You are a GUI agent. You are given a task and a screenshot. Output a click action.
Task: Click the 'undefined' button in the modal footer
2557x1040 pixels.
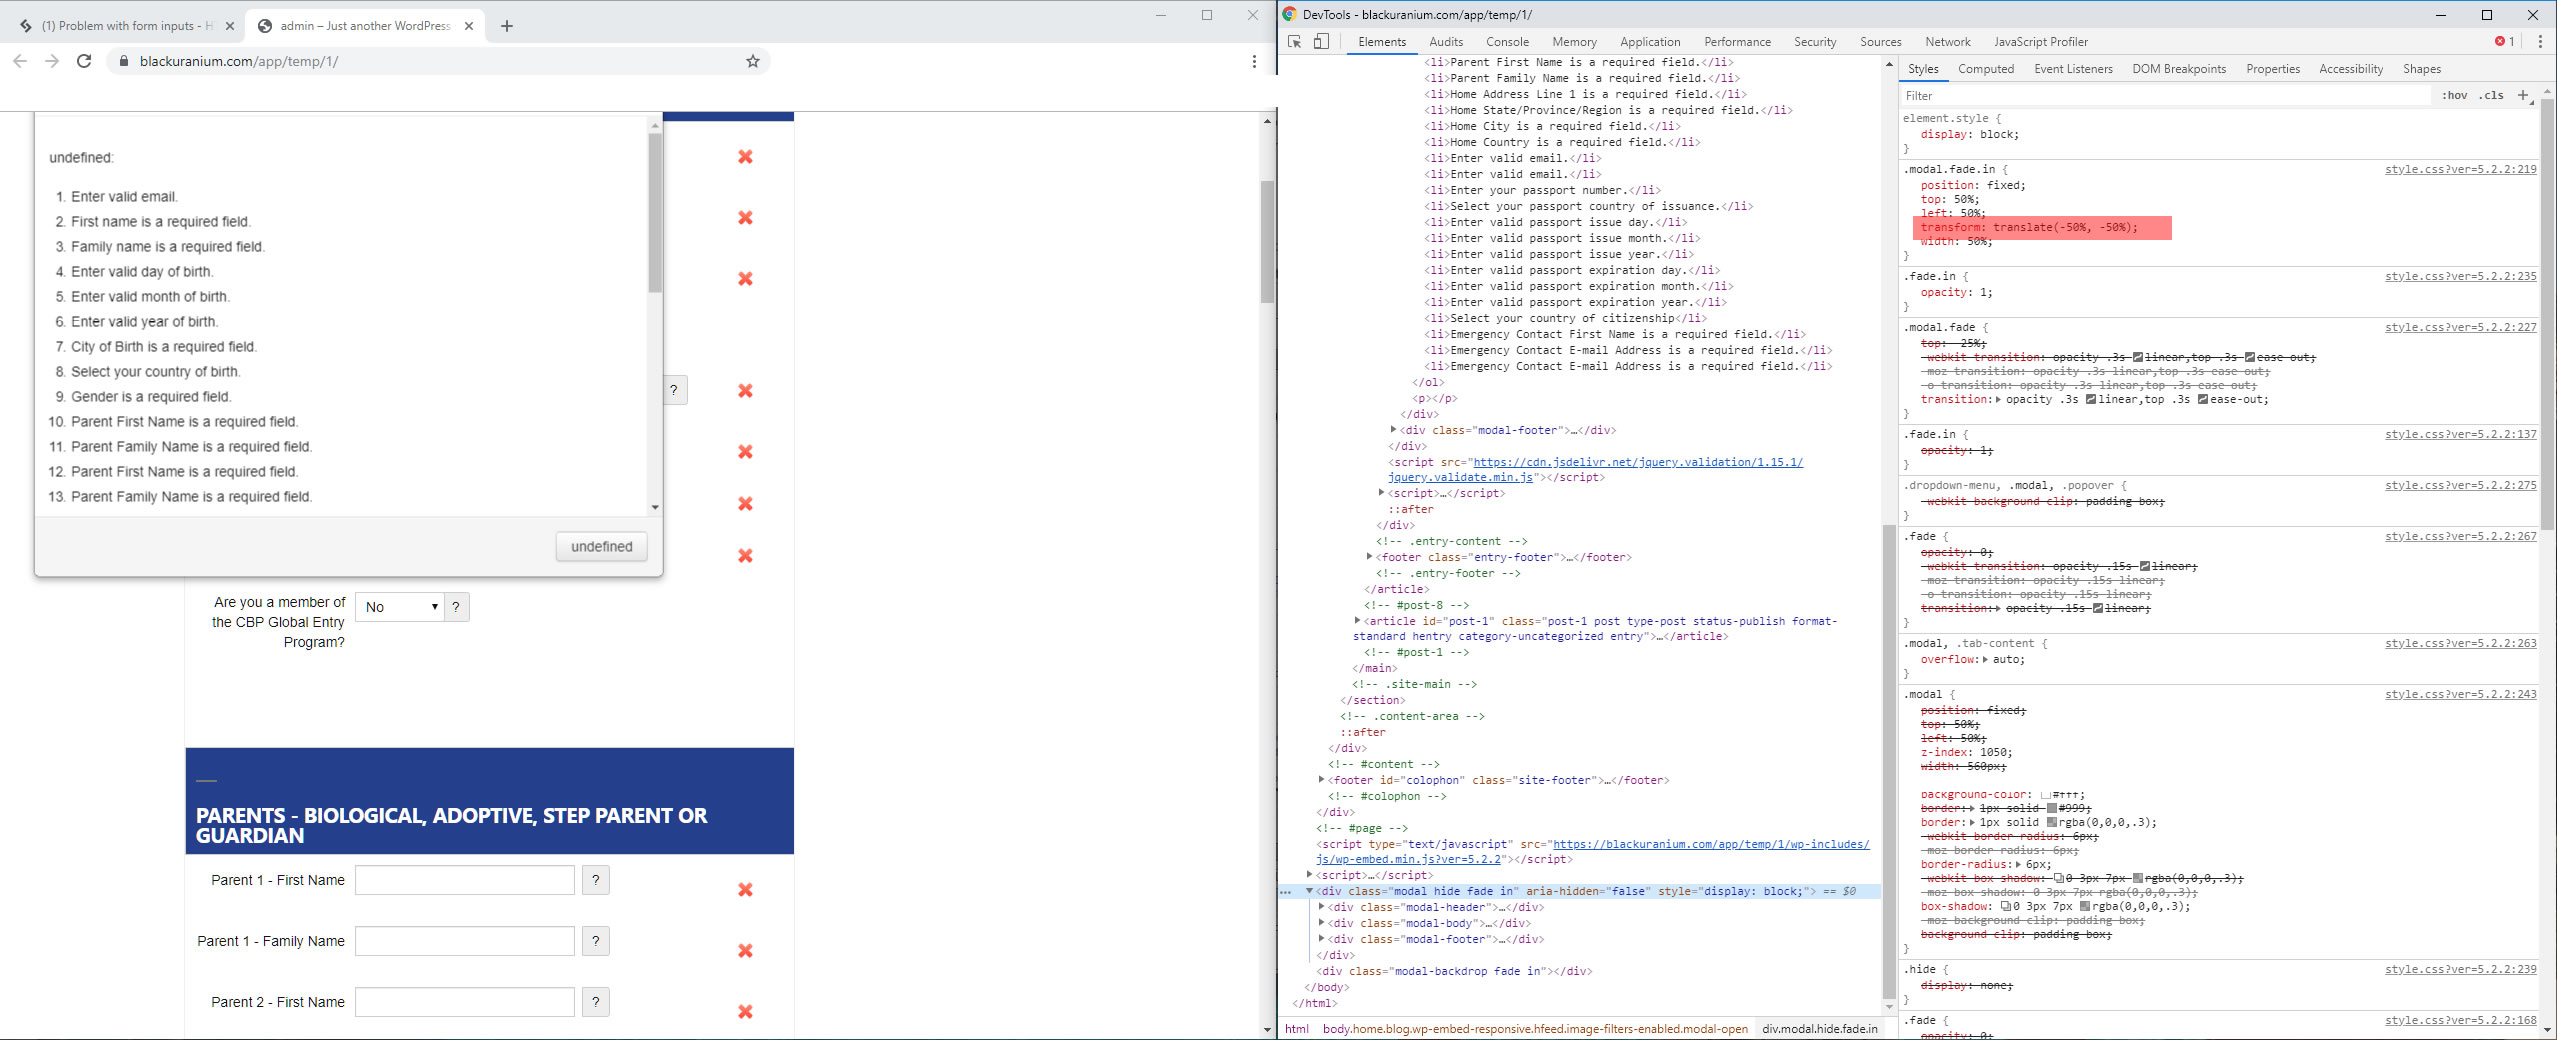point(602,547)
